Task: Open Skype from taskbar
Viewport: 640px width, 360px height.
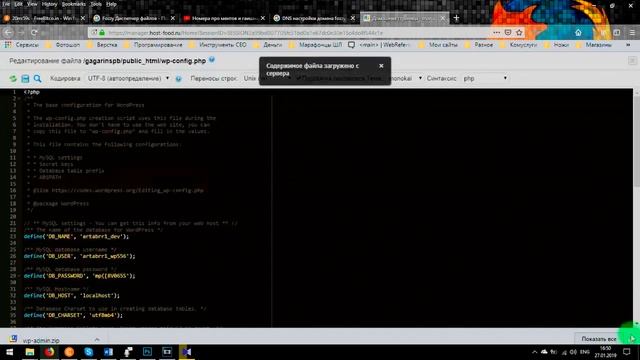Action: (x=88, y=352)
